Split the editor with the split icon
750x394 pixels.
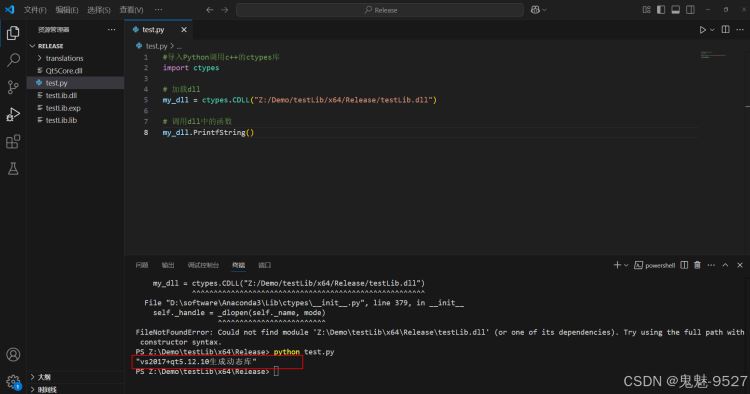726,30
